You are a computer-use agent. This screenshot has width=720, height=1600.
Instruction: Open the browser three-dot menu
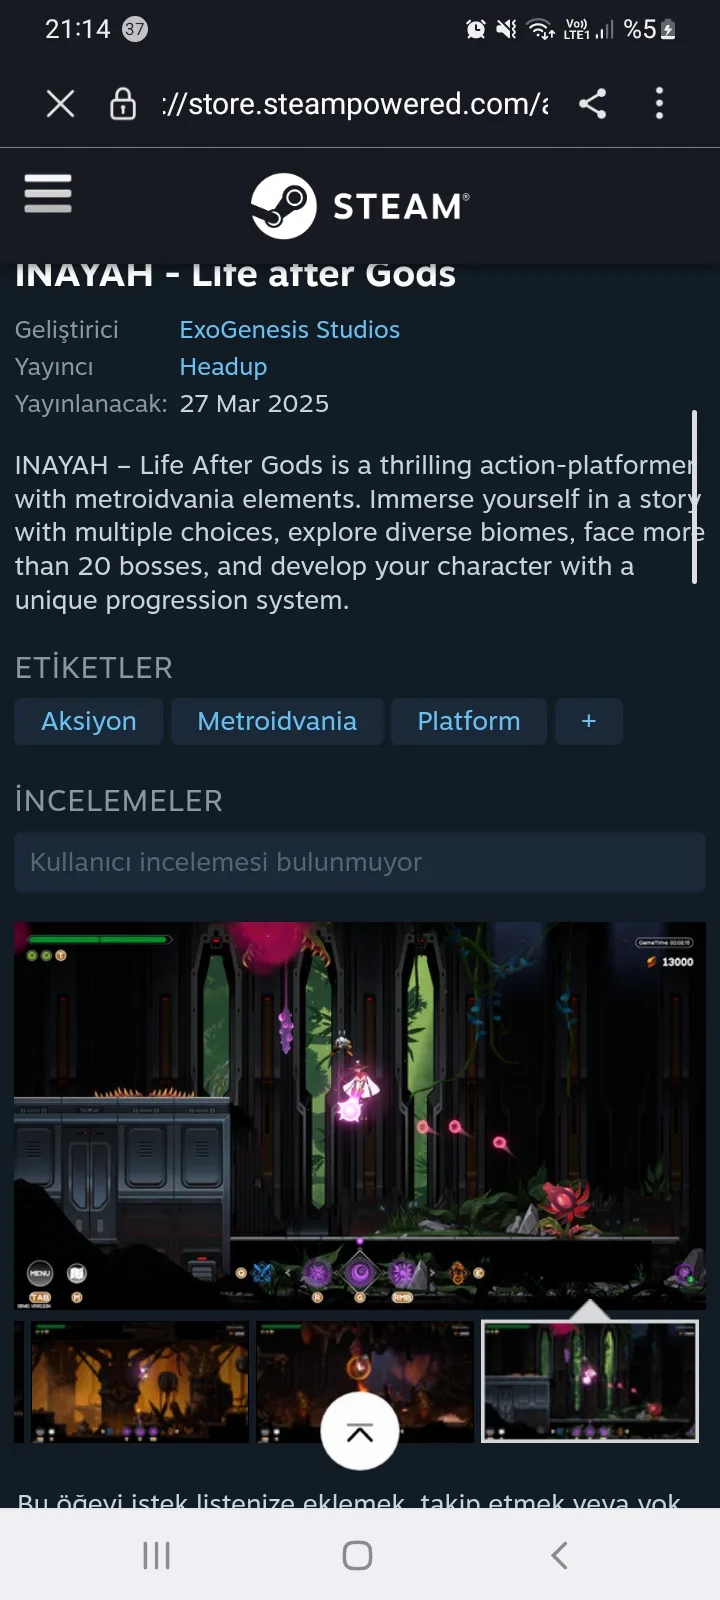tap(659, 104)
